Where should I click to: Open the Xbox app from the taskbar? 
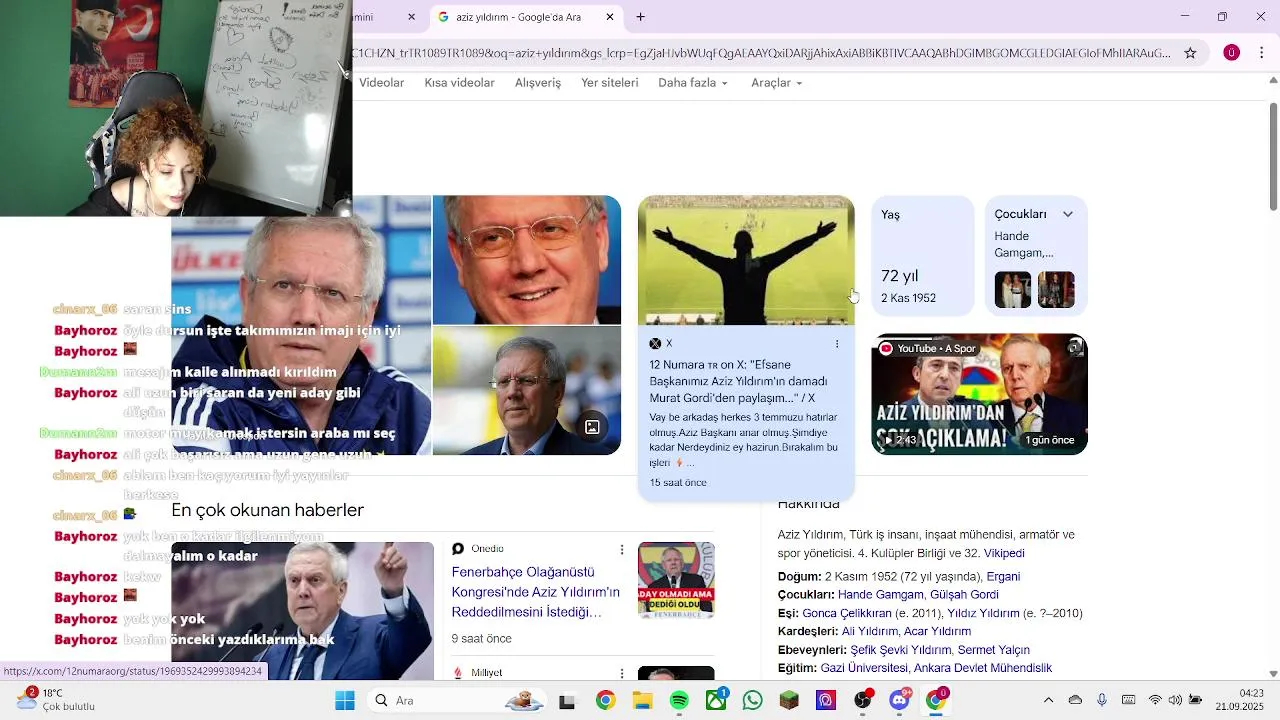(716, 700)
